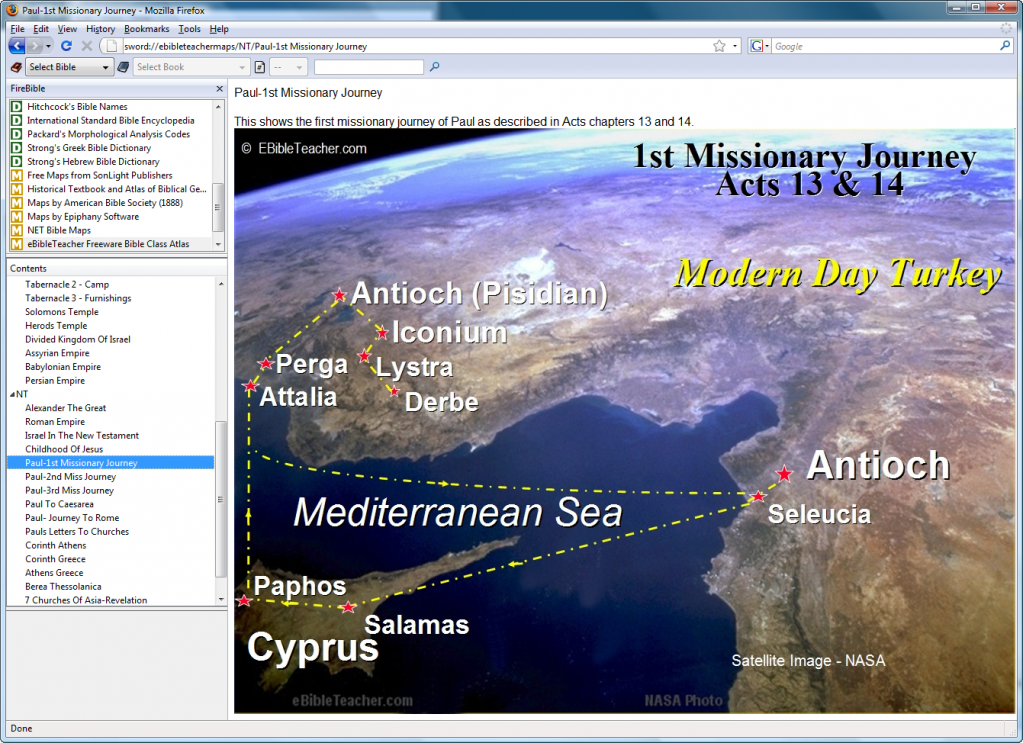The width and height of the screenshot is (1023, 743).
Task: Open the Select Book dropdown
Action: (x=190, y=67)
